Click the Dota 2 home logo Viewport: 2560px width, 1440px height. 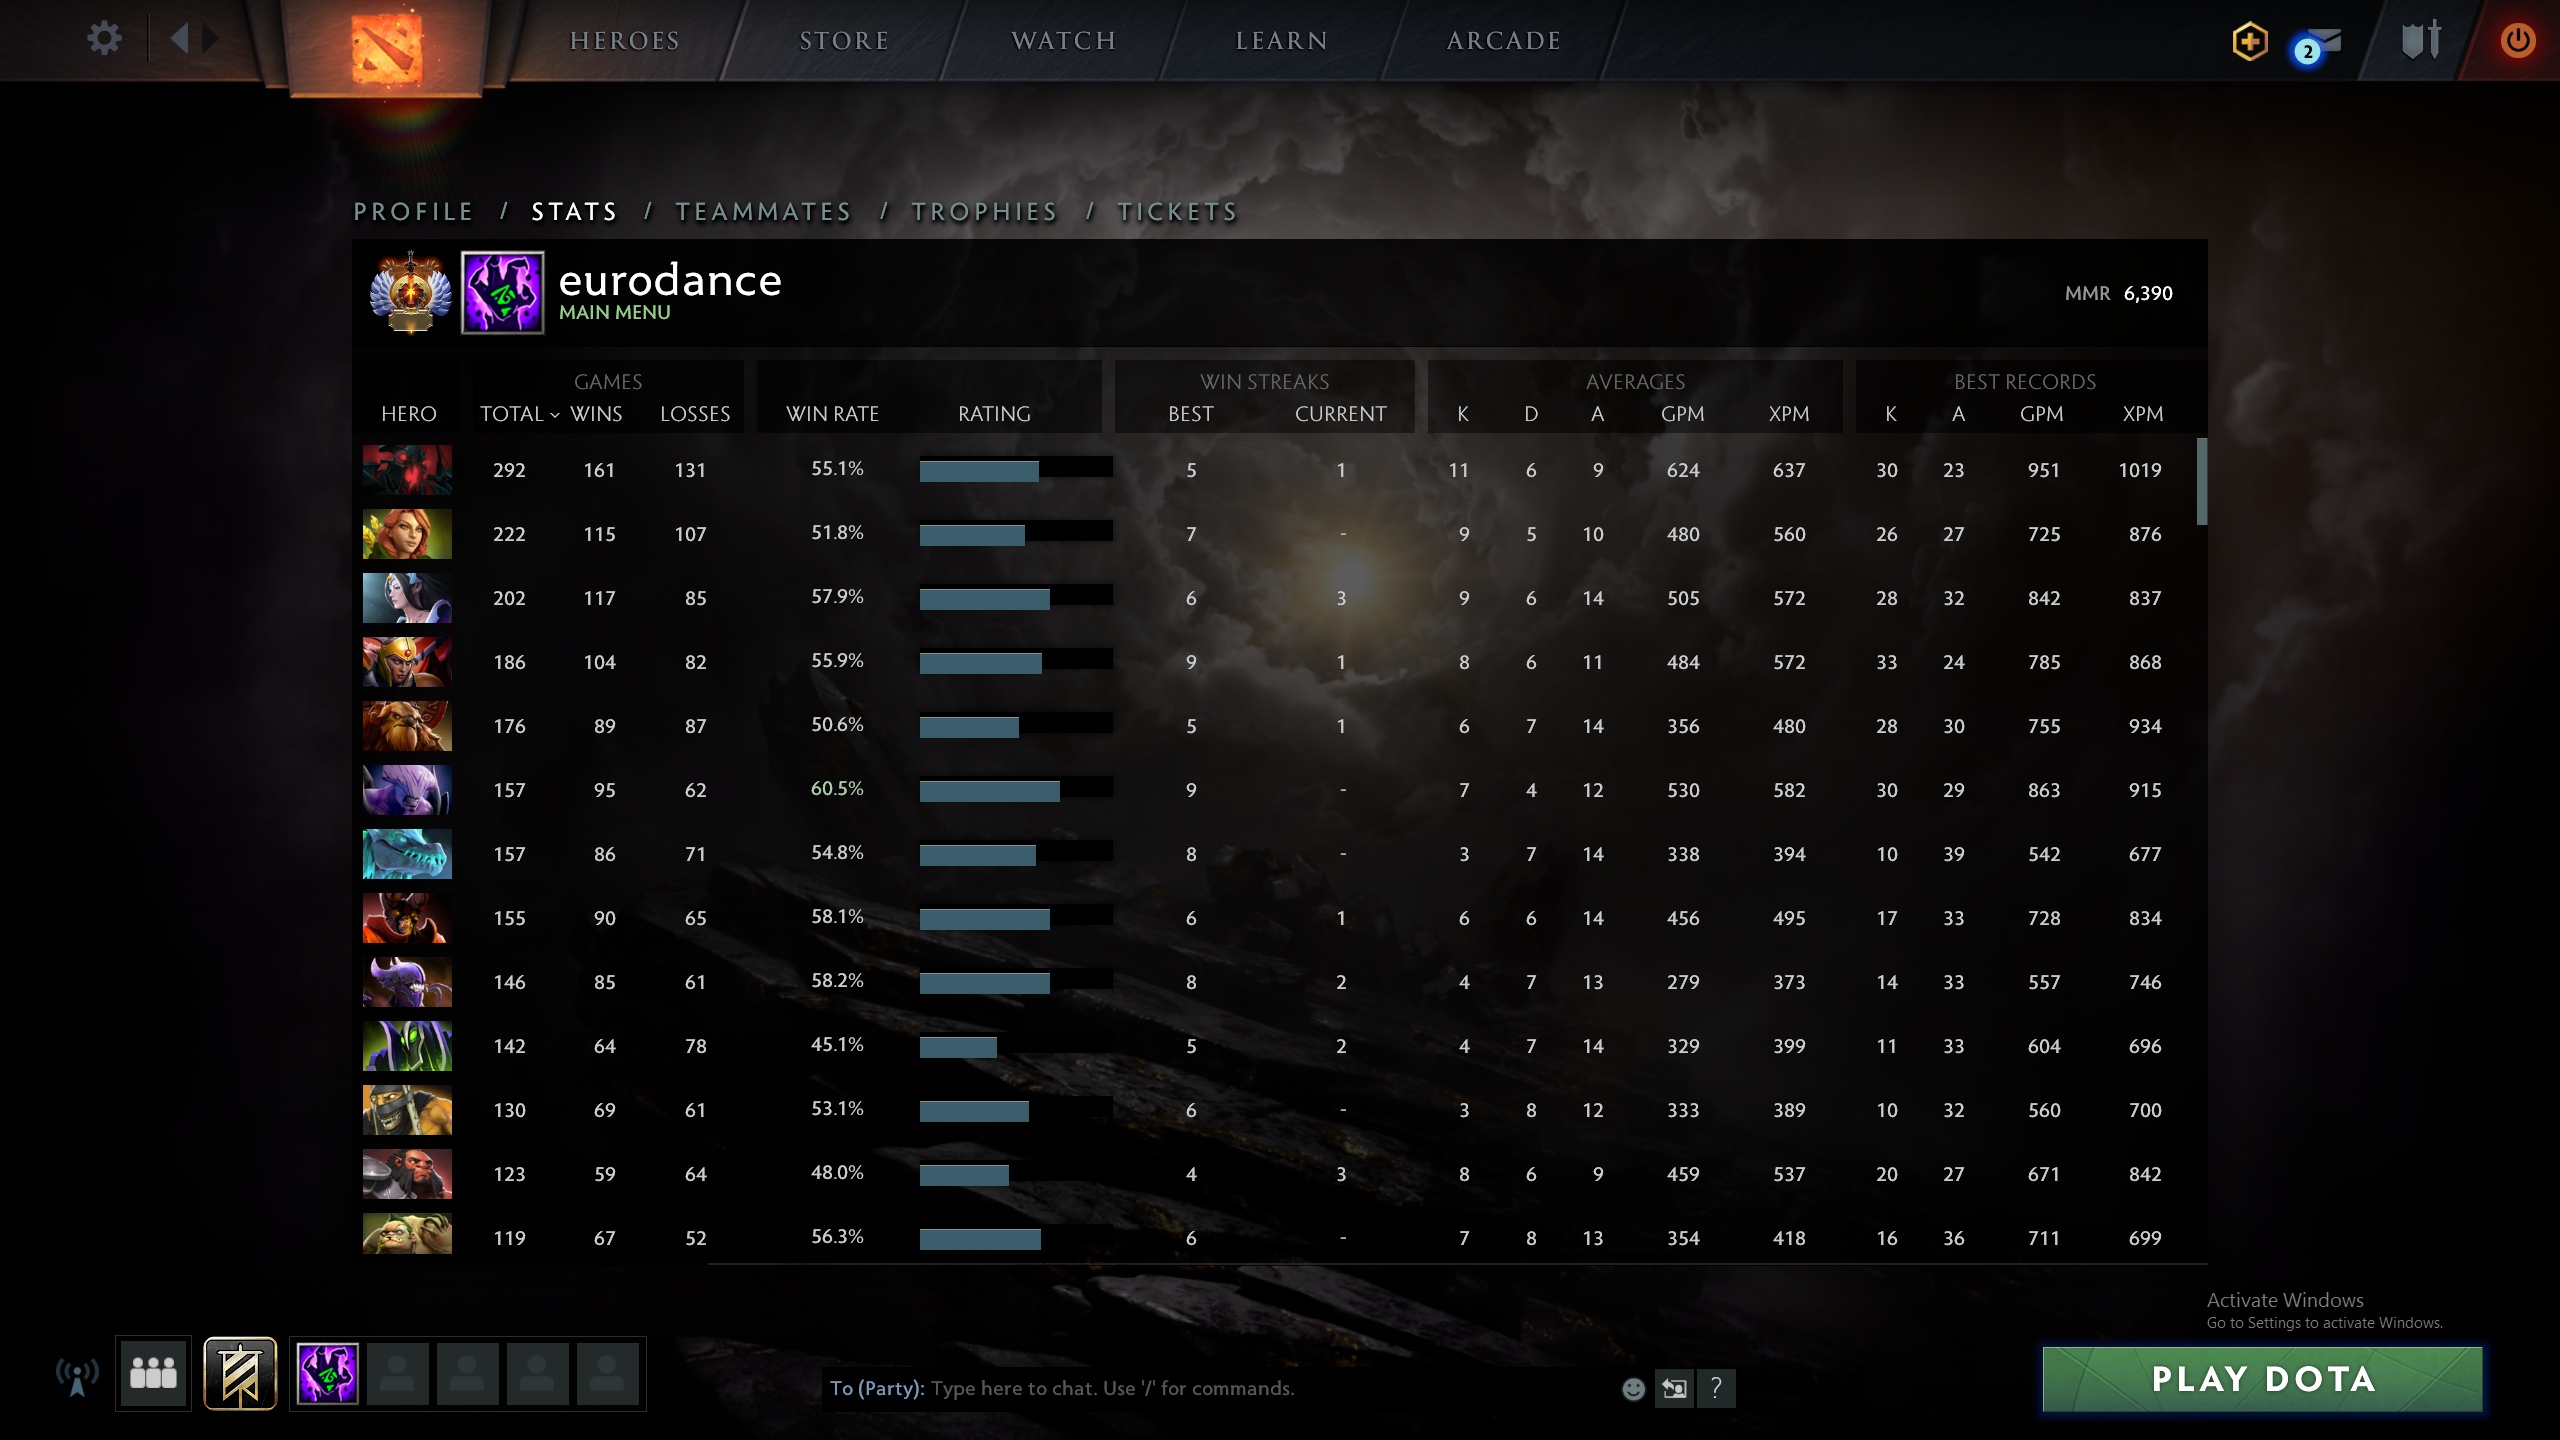pyautogui.click(x=386, y=46)
